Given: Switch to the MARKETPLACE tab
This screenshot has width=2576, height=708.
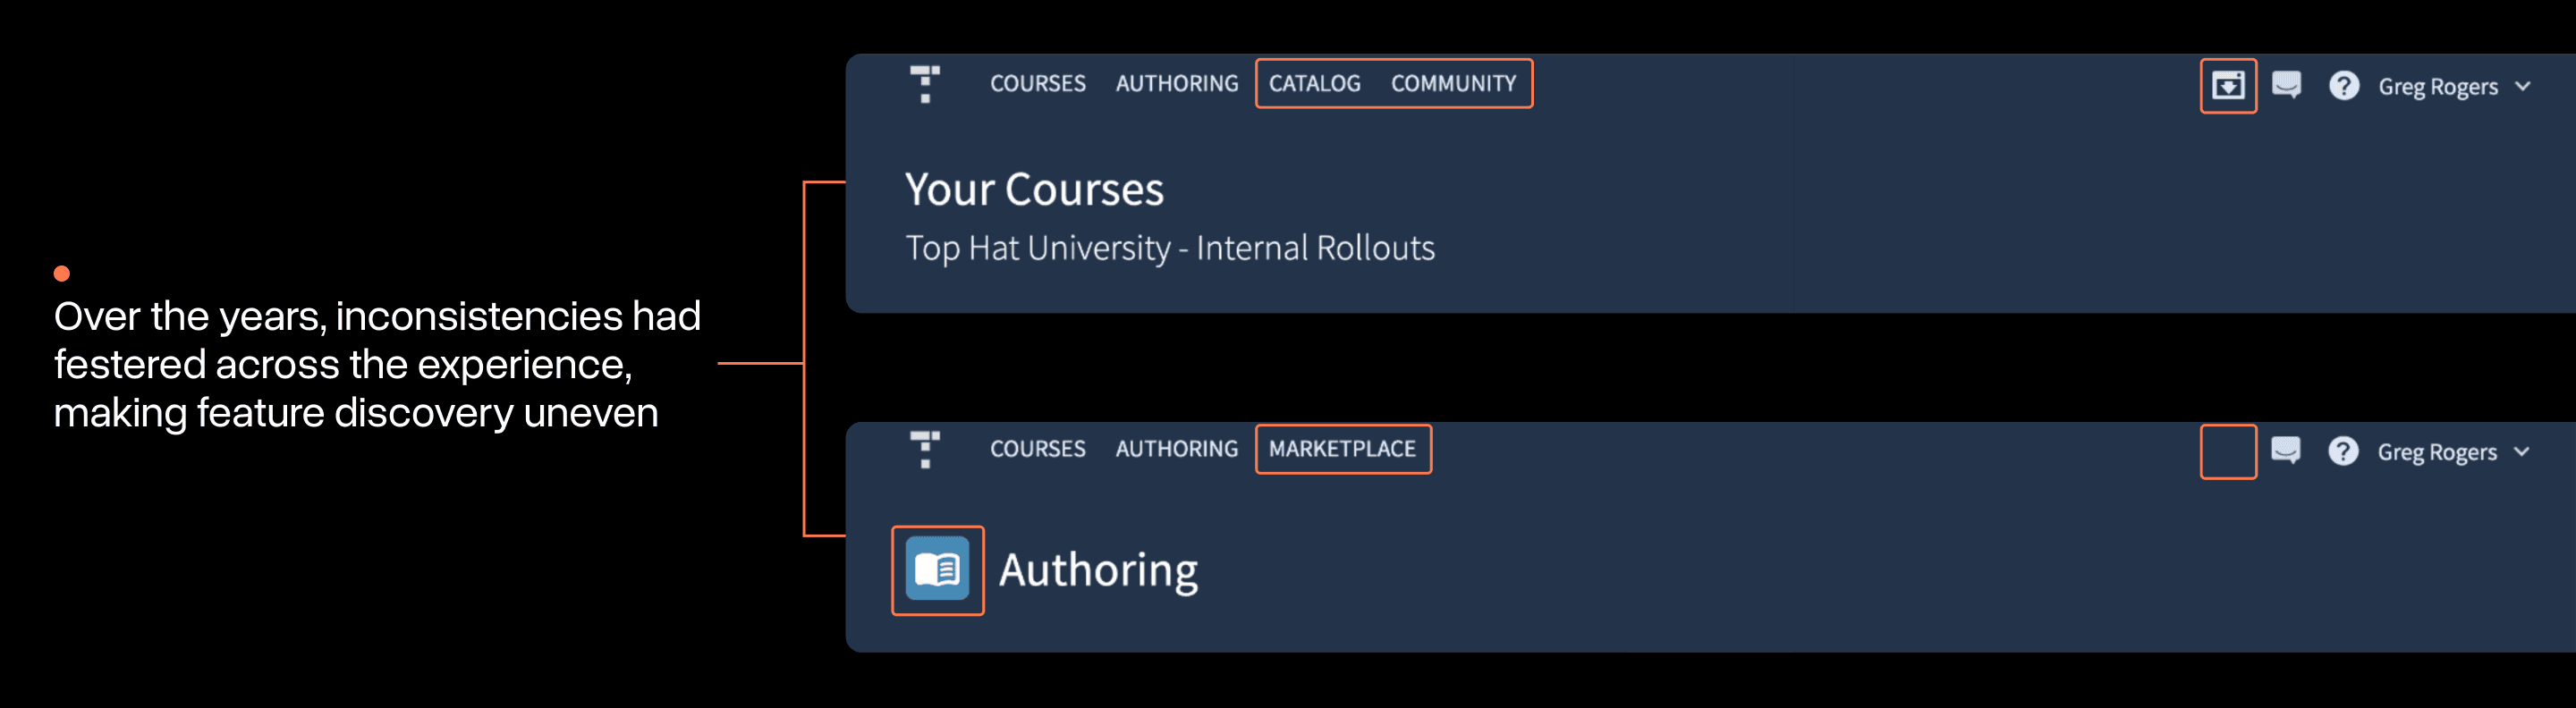Looking at the screenshot, I should point(1343,450).
